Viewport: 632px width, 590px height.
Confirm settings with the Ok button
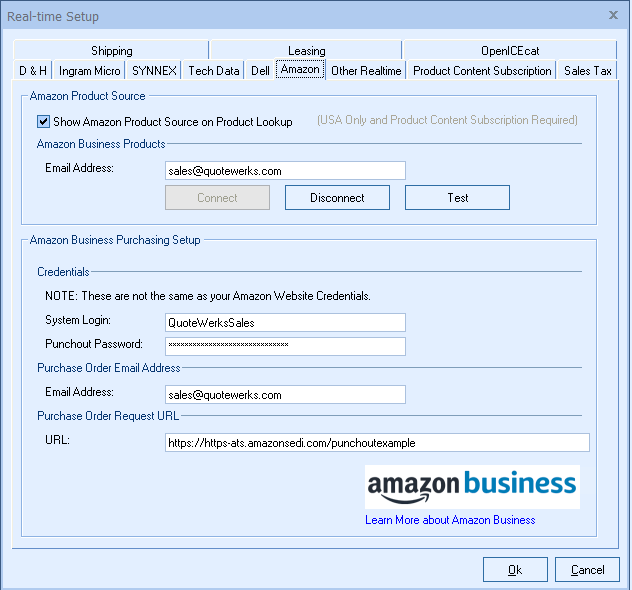pyautogui.click(x=515, y=570)
